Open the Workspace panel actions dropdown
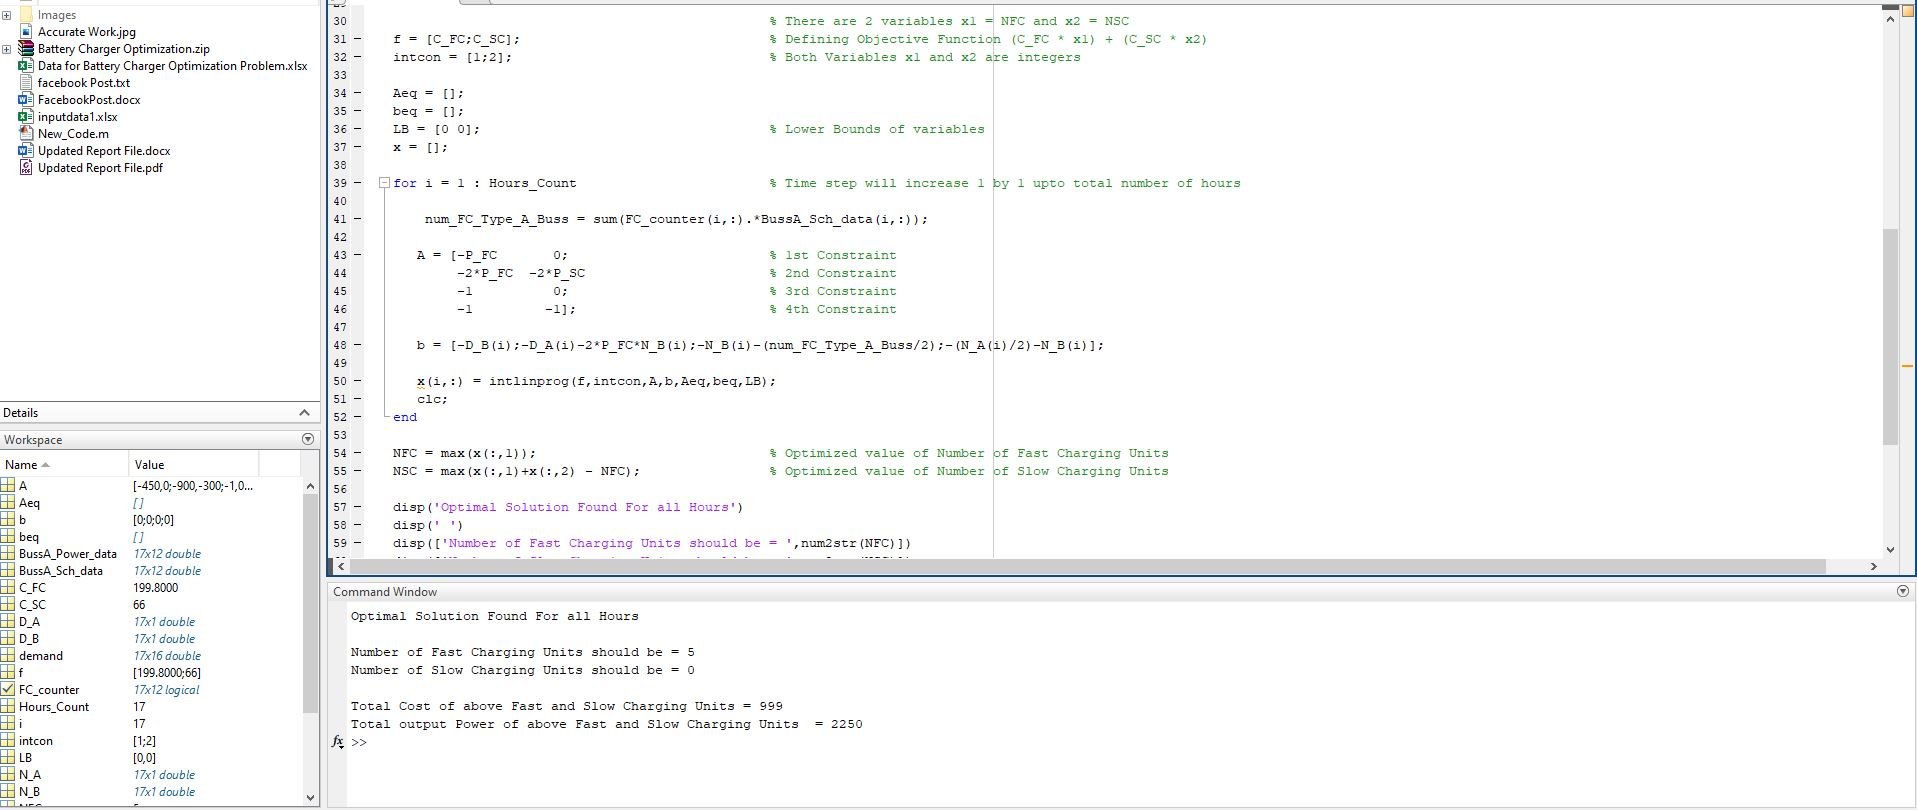This screenshot has height=810, width=1917. 307,439
